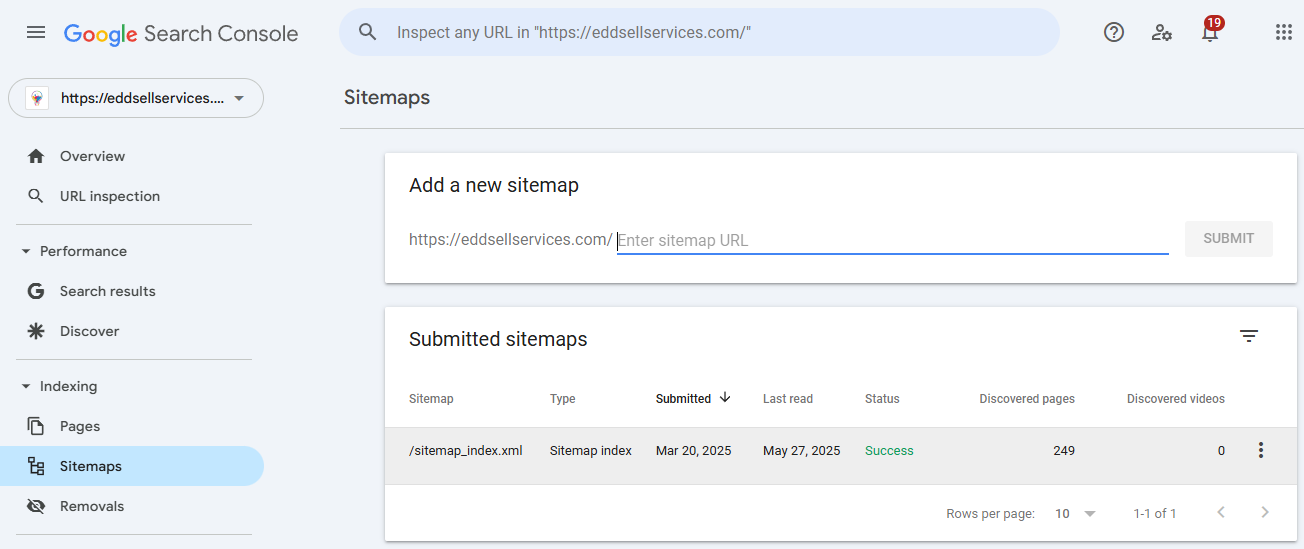Click the Submitted column sort arrow
The width and height of the screenshot is (1304, 549).
tap(725, 397)
